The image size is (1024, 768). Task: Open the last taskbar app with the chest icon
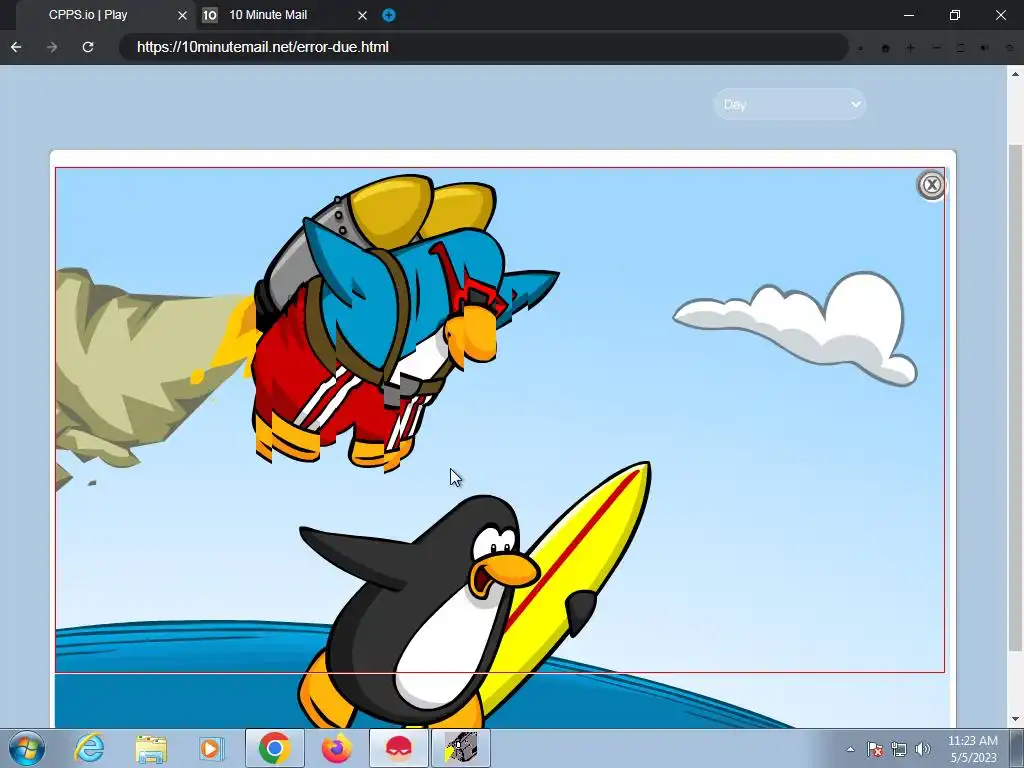(x=461, y=748)
